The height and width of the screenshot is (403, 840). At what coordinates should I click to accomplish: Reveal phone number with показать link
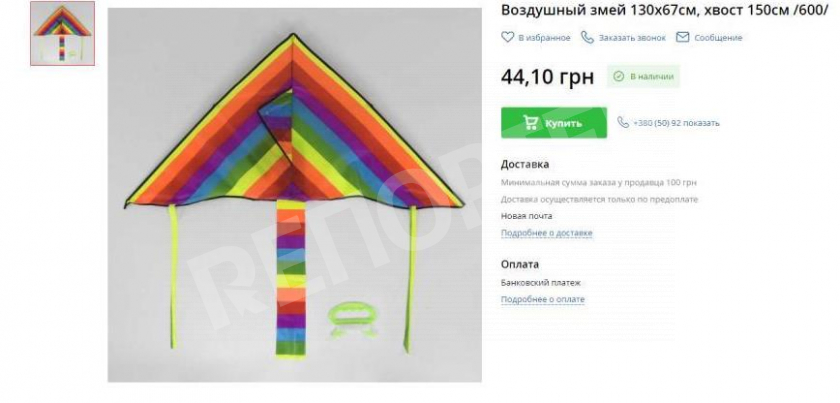[702, 123]
